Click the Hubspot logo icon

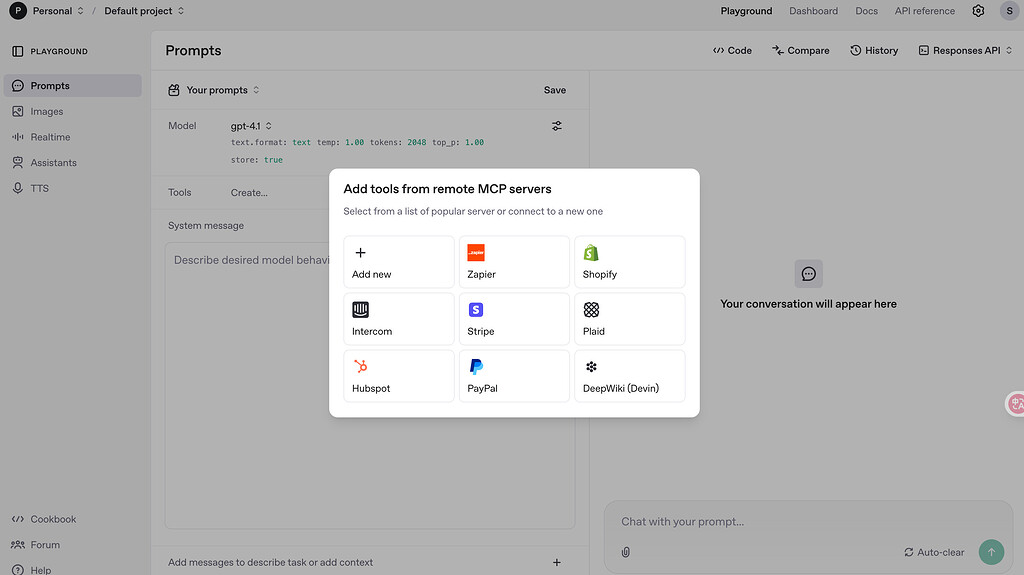coord(360,367)
